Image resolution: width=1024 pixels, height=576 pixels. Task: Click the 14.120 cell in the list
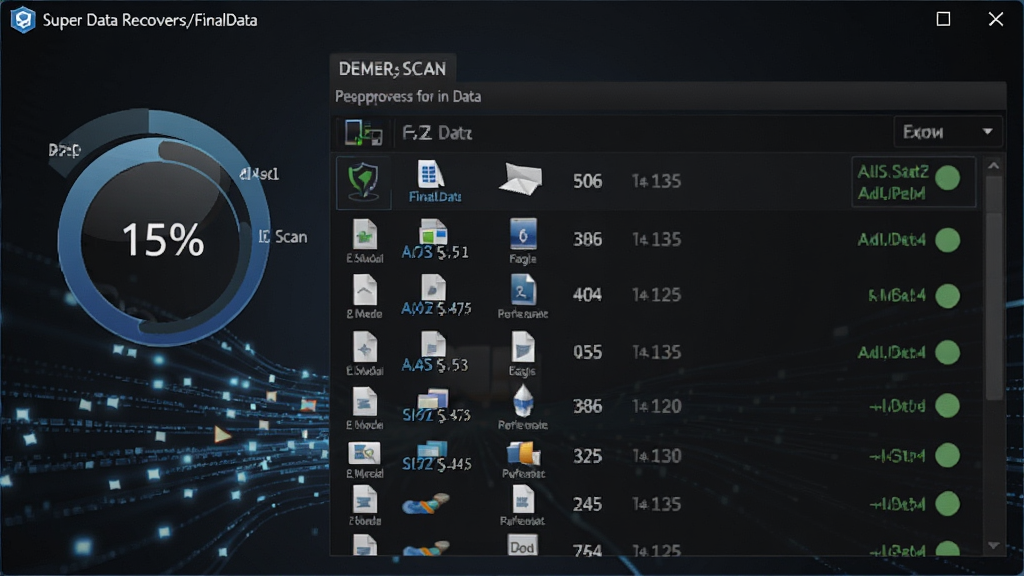click(x=656, y=406)
